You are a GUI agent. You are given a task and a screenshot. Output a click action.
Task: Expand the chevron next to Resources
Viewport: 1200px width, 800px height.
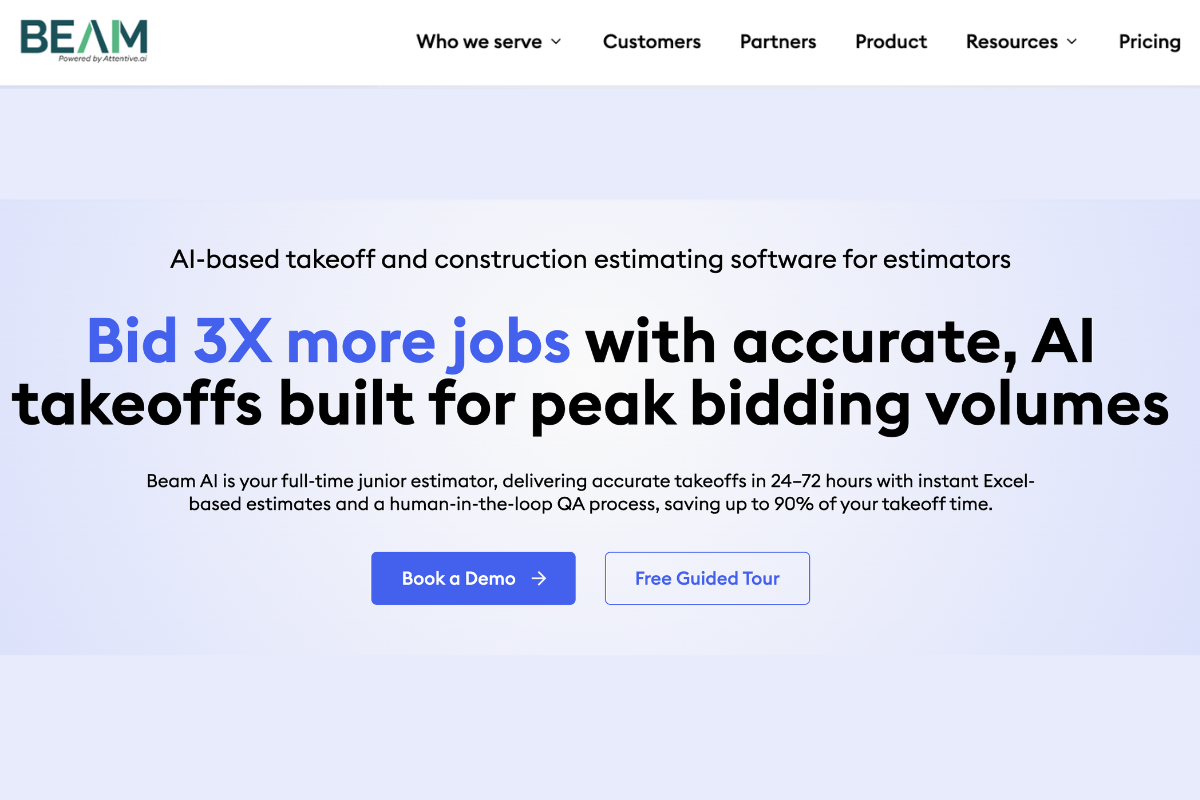(x=1072, y=42)
